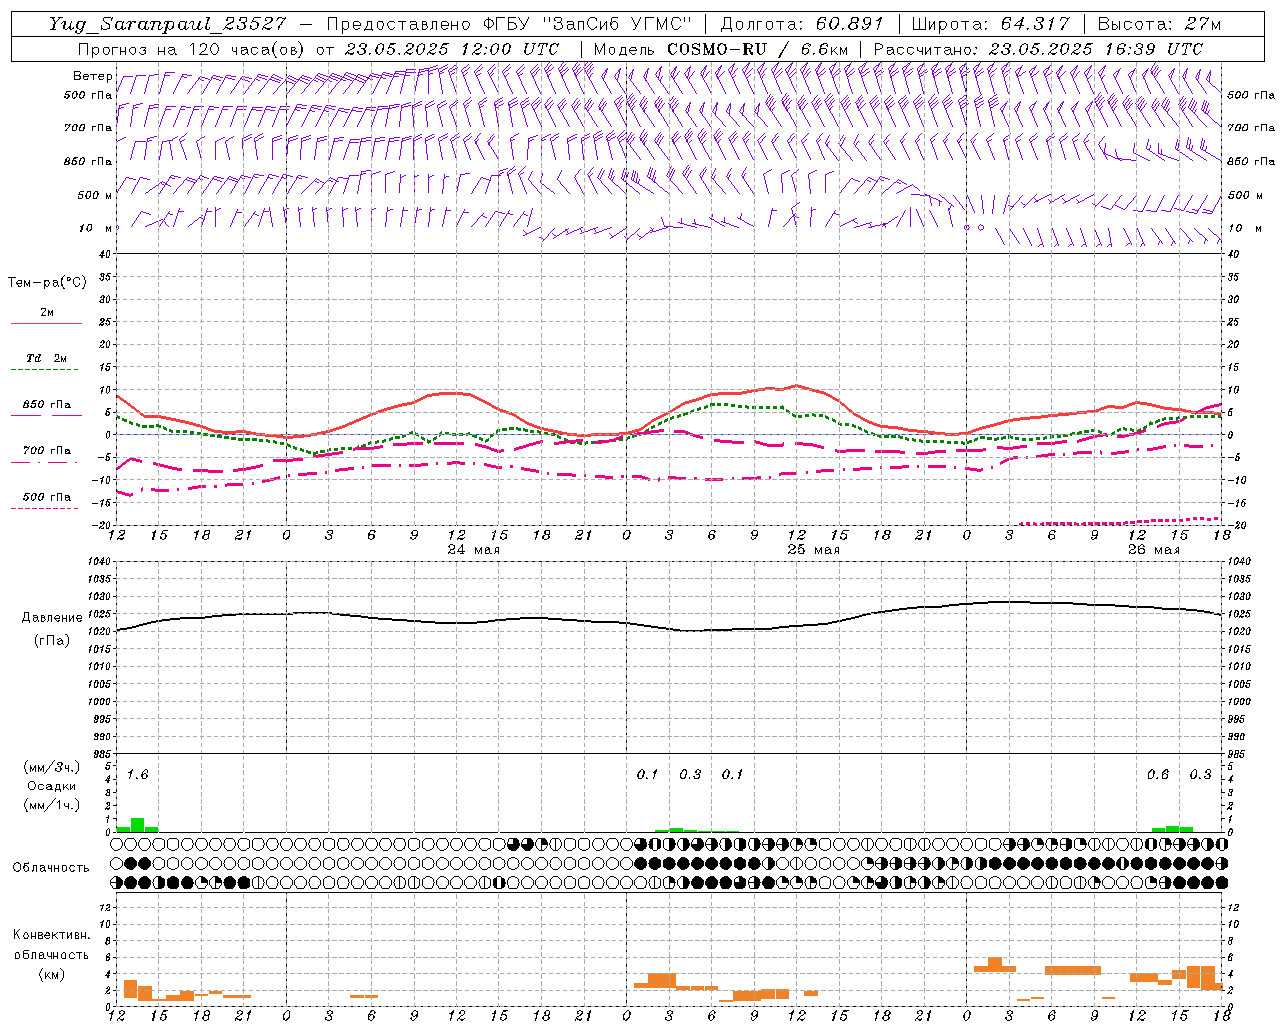Viewport: 1280px width, 1024px height.
Task: Click the 'Рассчитано: 23.05.2025 16:39 UTC' text
Action: [1038, 49]
